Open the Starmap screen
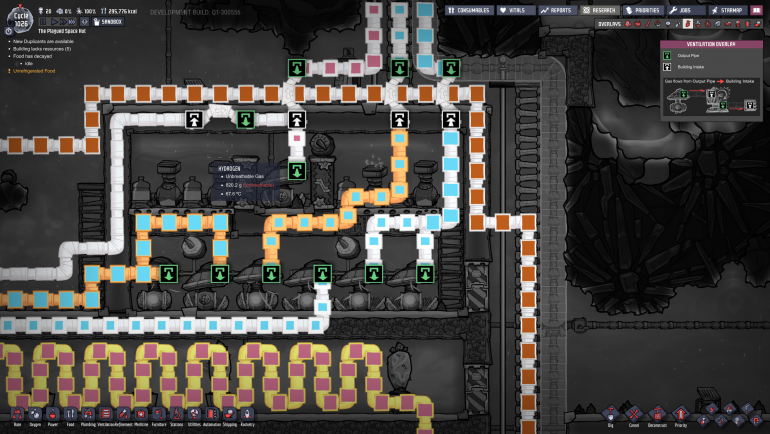Screen dimensions: 770x434 [727, 10]
